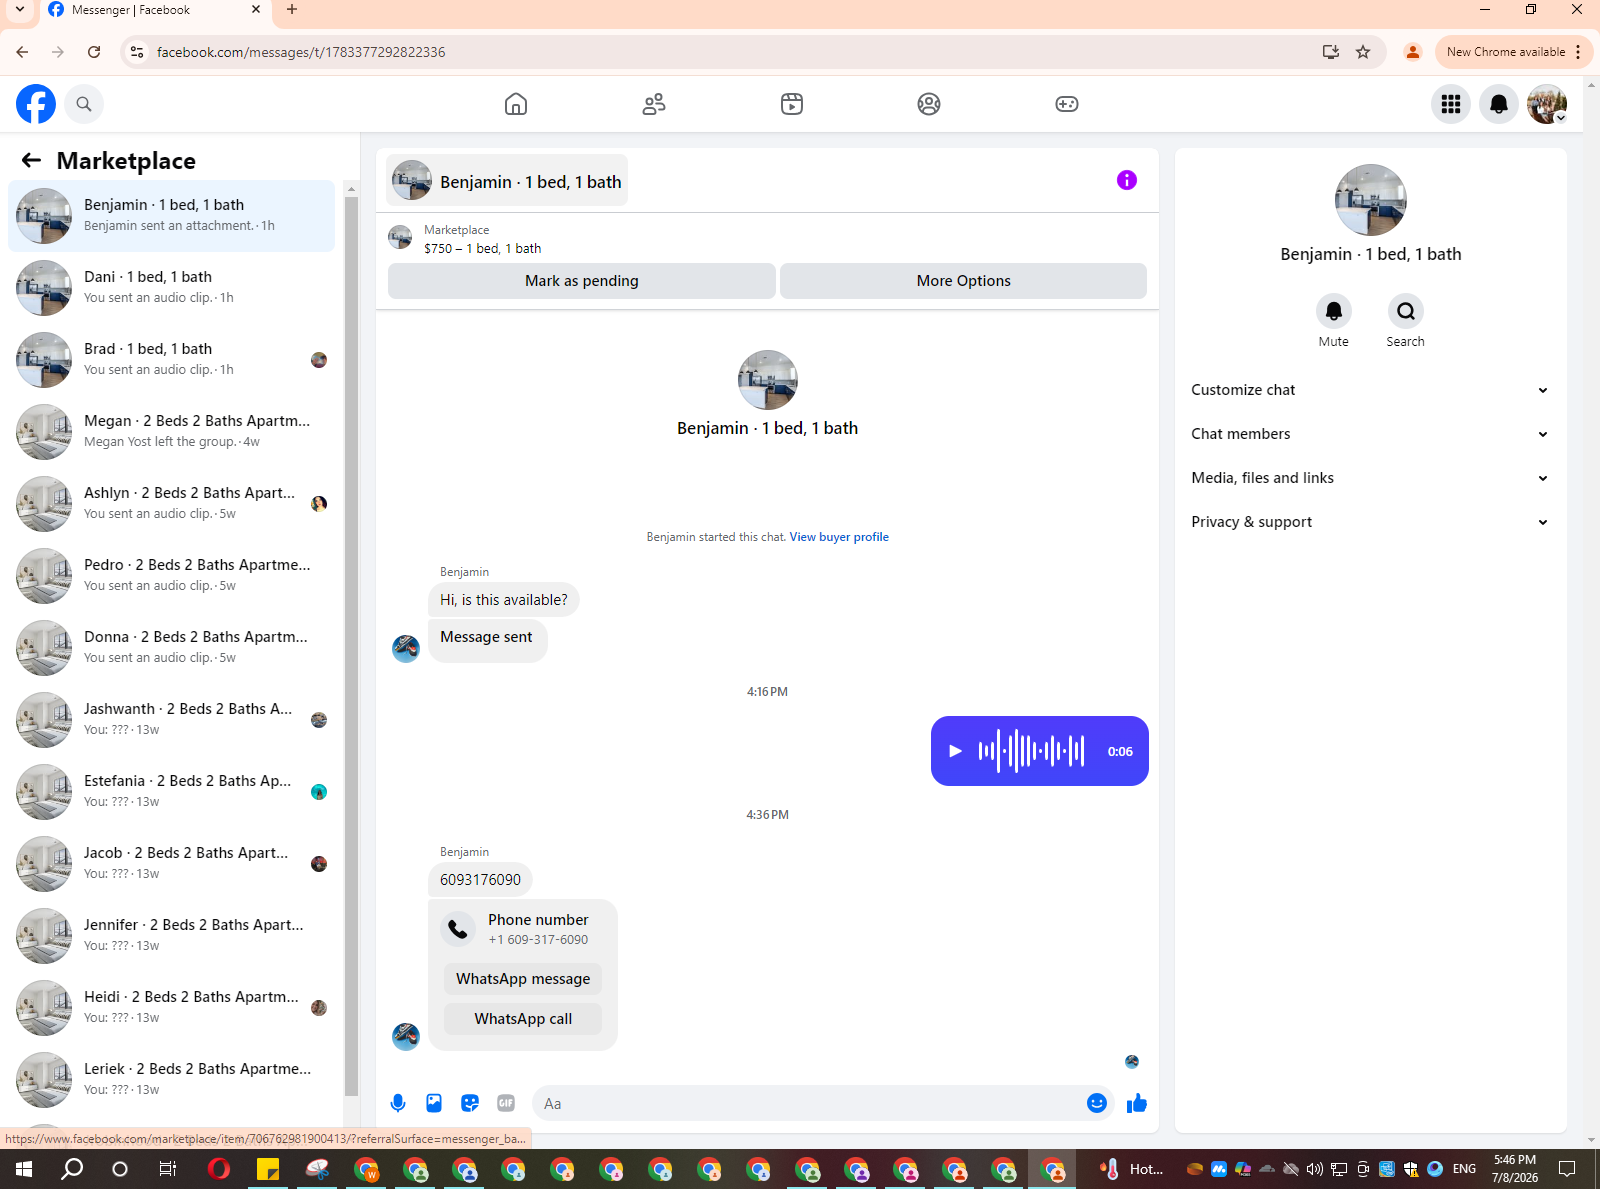The height and width of the screenshot is (1189, 1600).
Task: Open Megan 2 Beds 2 Baths conversation
Action: (172, 431)
